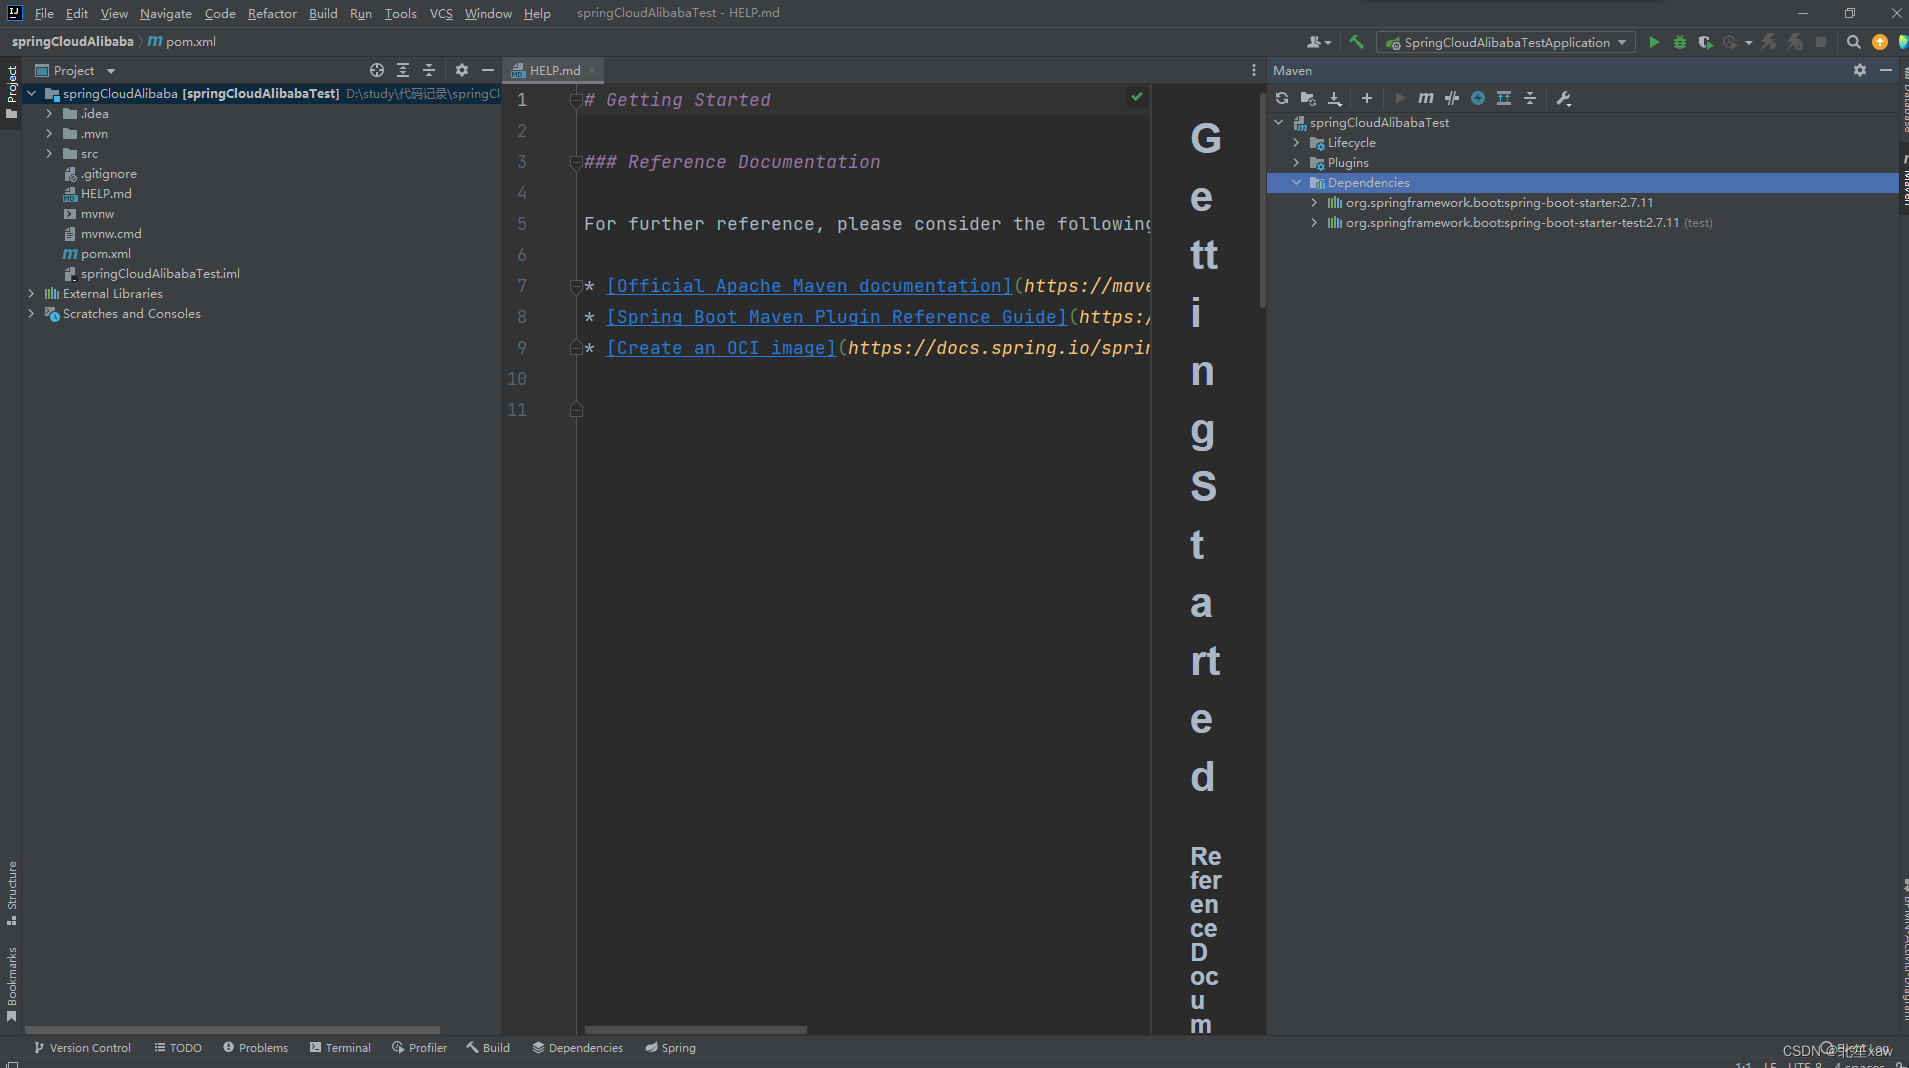This screenshot has height=1068, width=1909.
Task: Expand the .idea folder
Action: click(x=49, y=114)
